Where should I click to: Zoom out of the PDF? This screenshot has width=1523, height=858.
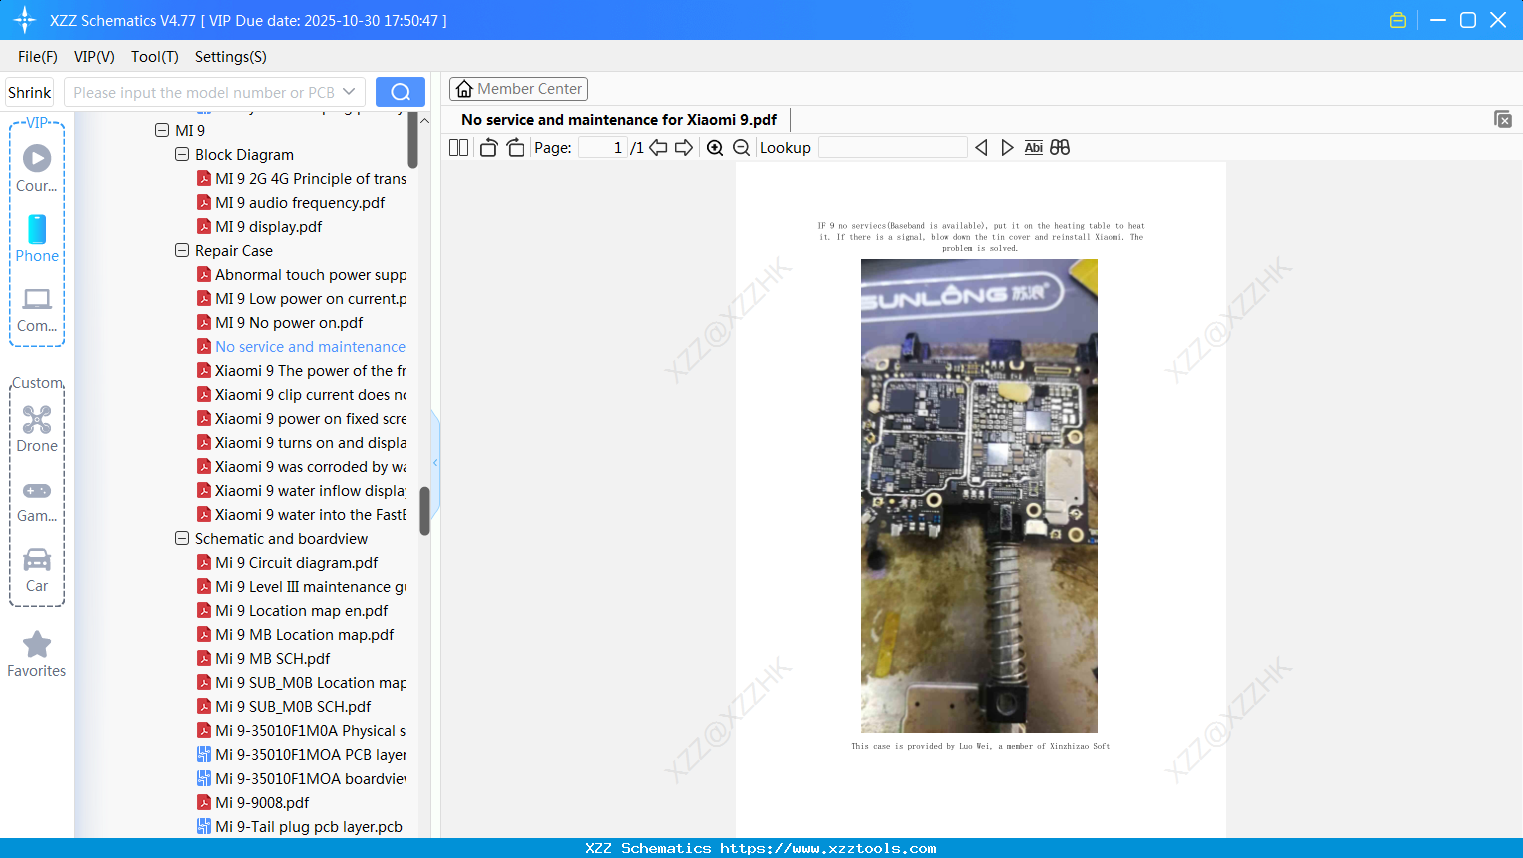point(741,148)
